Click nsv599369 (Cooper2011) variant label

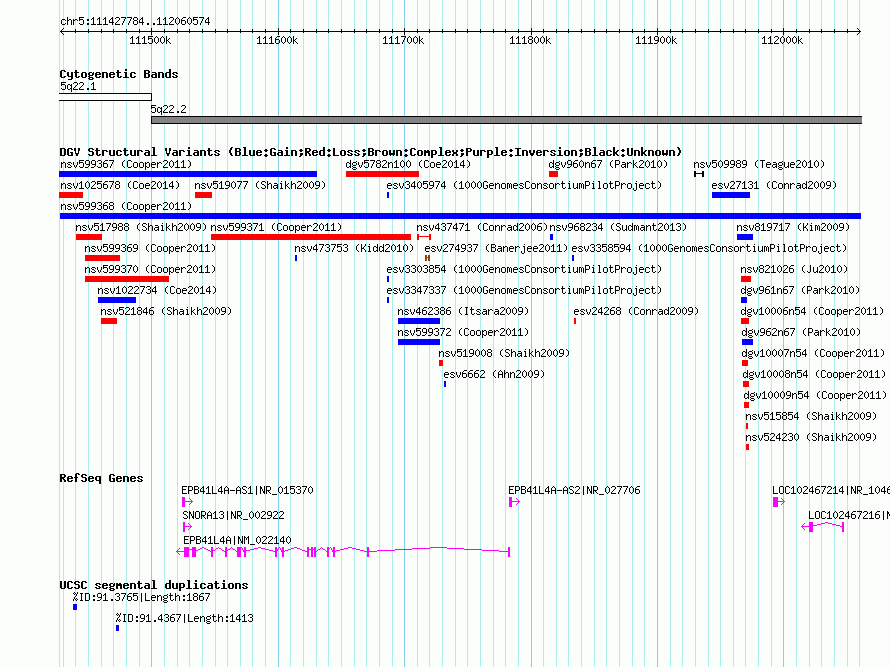point(150,249)
